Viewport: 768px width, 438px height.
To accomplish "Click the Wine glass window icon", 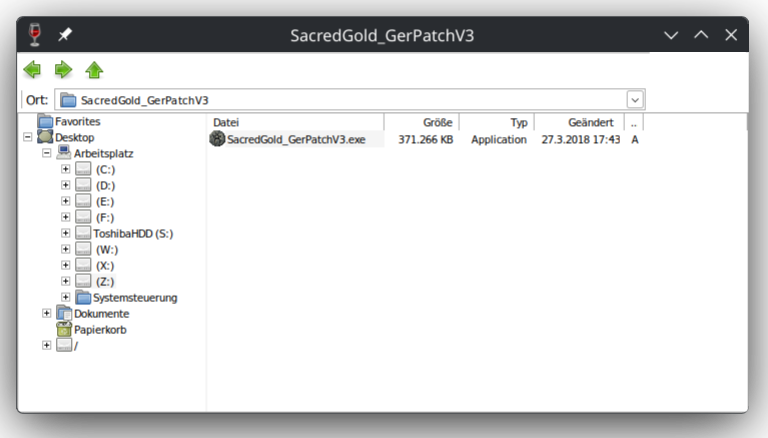I will click(x=35, y=35).
